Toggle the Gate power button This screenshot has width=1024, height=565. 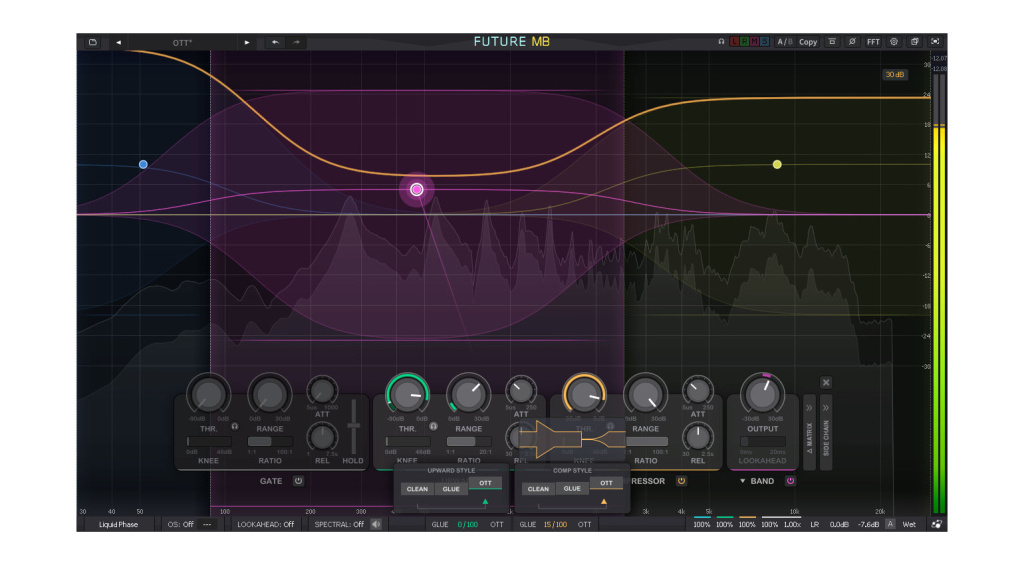click(298, 481)
